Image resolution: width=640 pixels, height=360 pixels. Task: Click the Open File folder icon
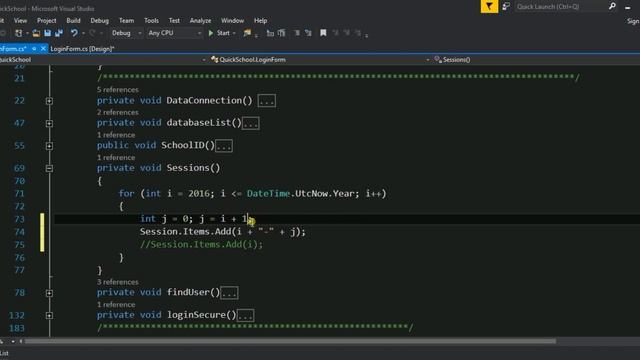(x=36, y=33)
